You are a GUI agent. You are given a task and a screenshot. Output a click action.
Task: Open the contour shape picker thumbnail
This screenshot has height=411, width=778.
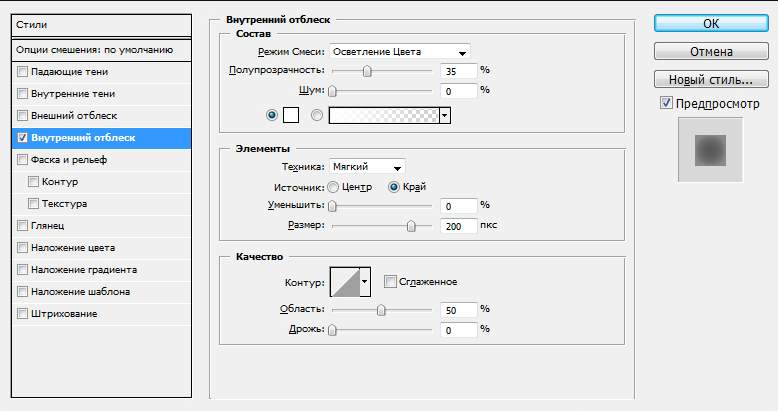pyautogui.click(x=345, y=282)
